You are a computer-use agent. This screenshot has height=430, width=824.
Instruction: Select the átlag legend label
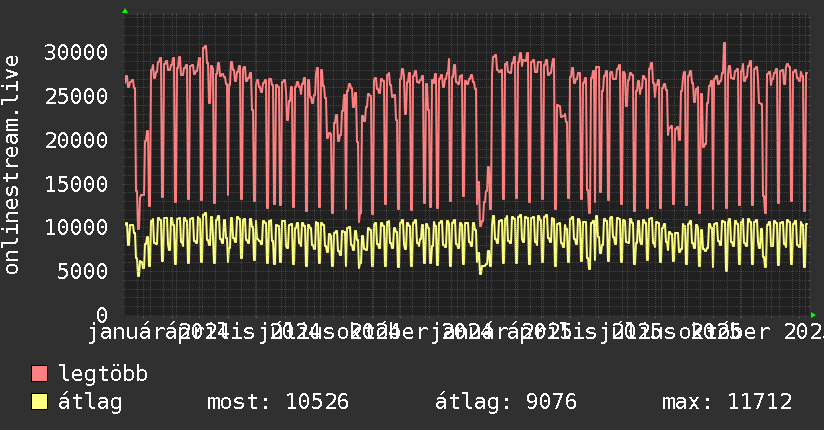90,402
